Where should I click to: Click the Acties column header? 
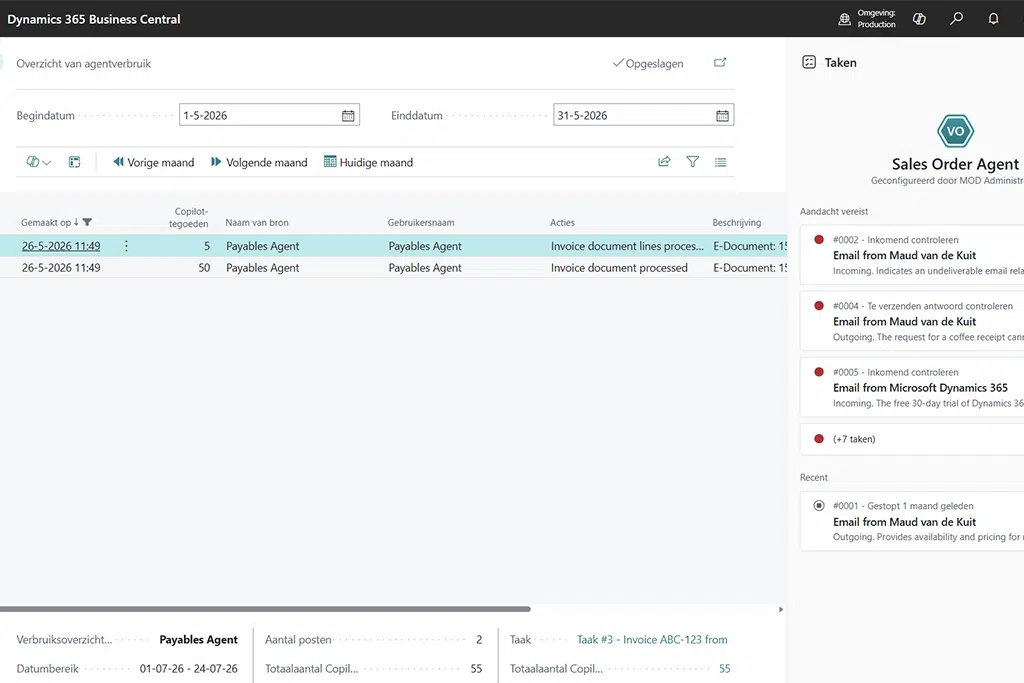pos(562,223)
